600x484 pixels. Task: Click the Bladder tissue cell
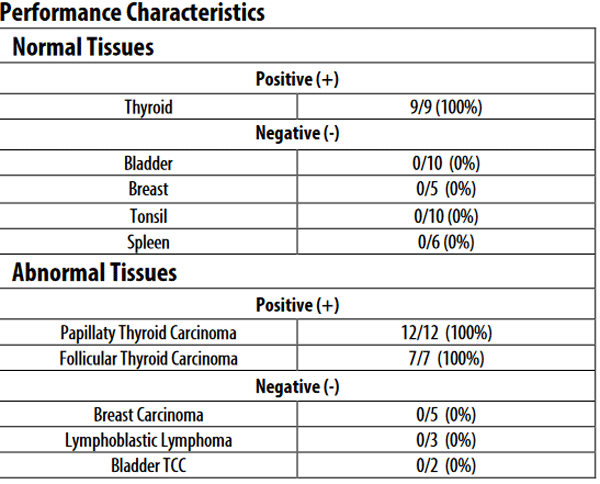148,162
